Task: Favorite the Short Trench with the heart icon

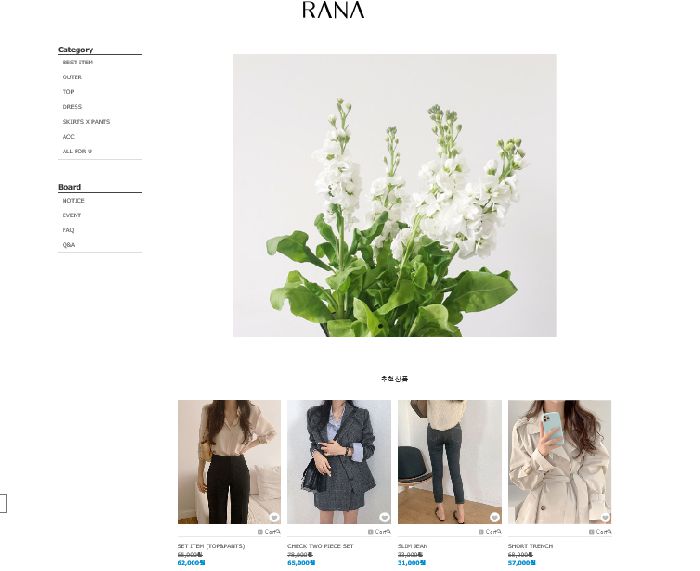Action: [605, 517]
